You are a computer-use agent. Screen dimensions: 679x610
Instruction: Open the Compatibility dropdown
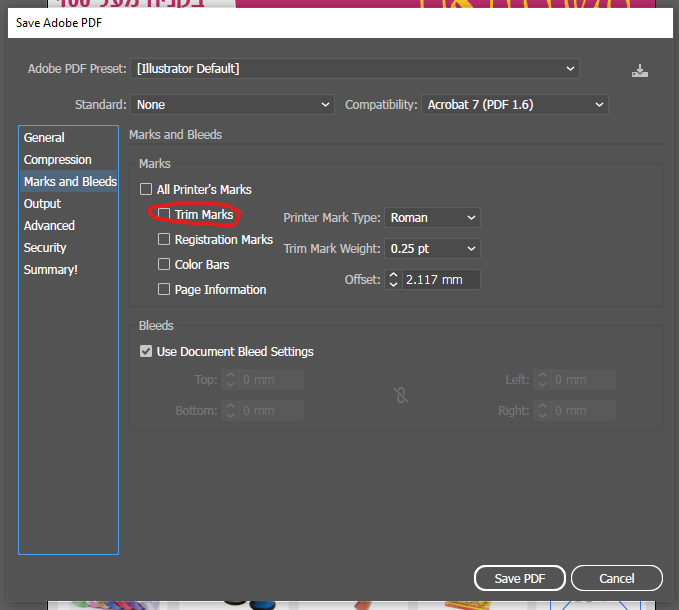(515, 104)
